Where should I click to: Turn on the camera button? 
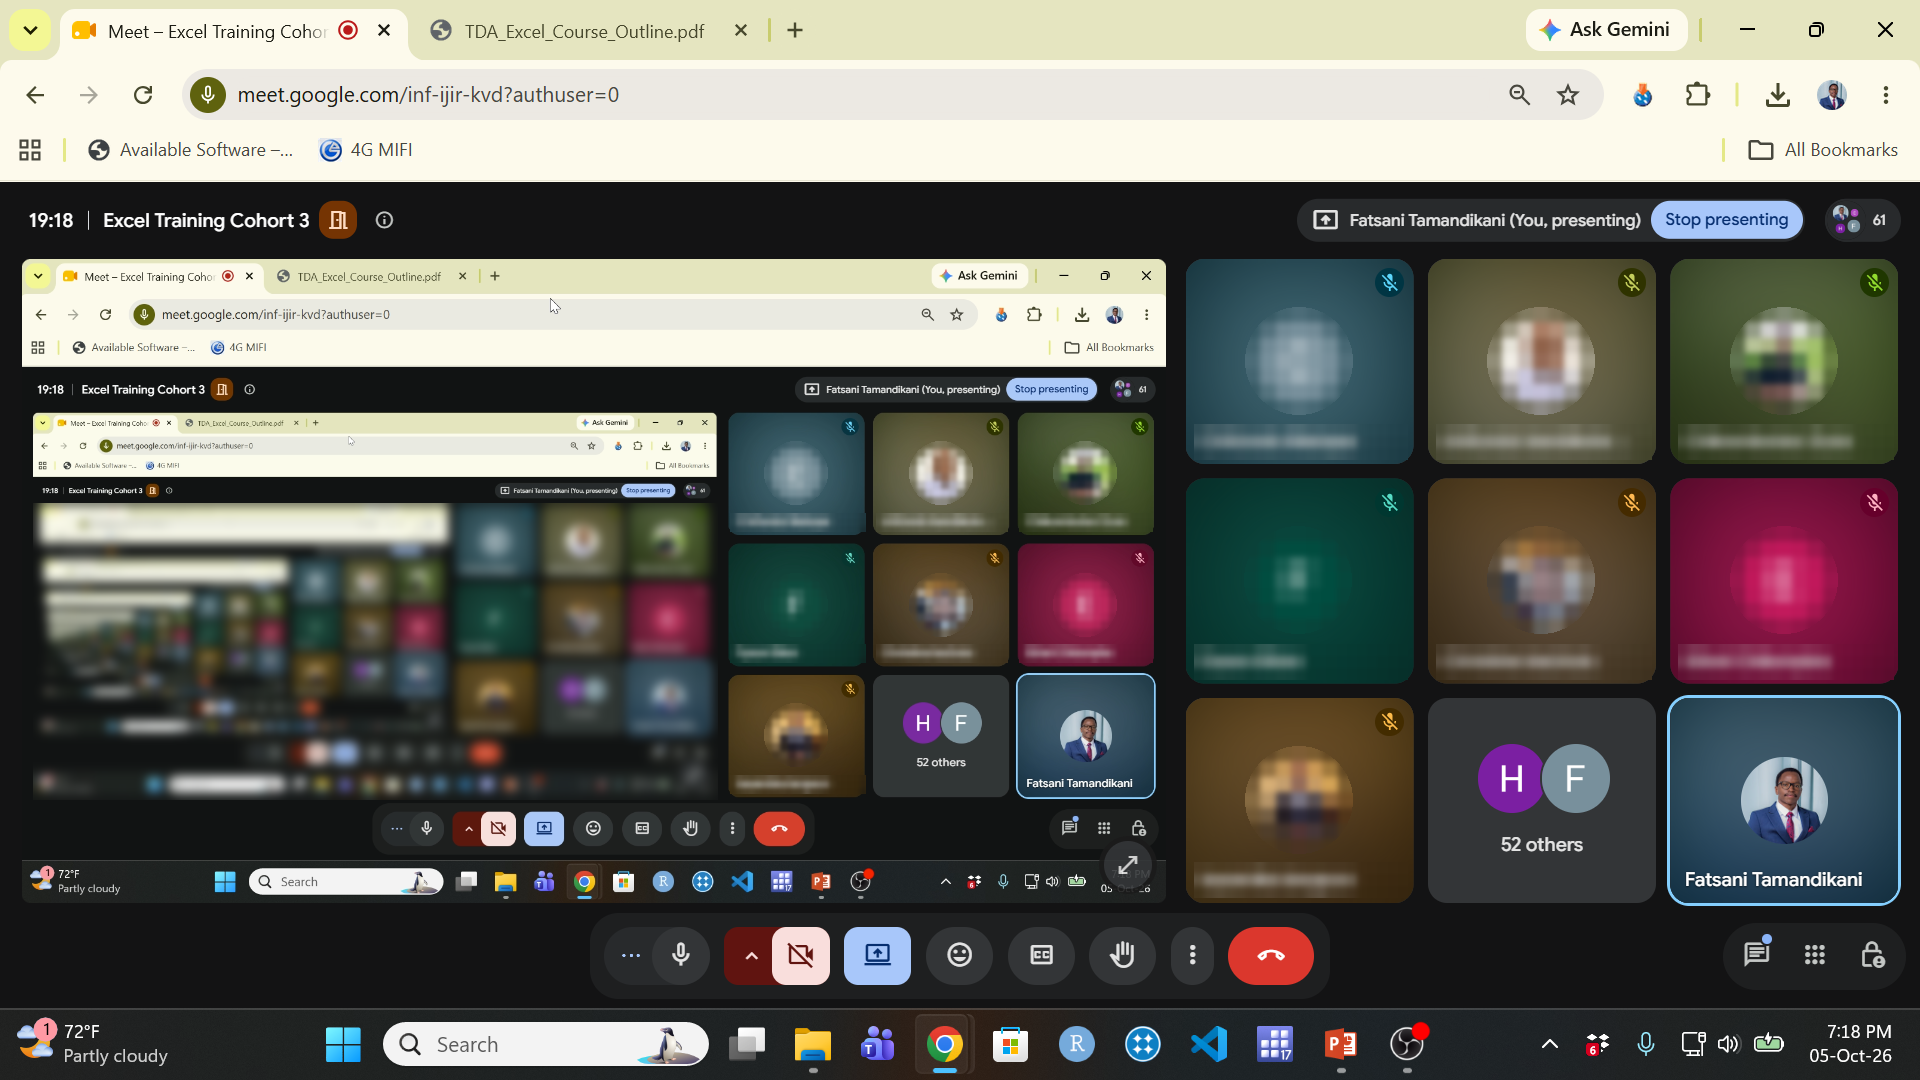pos(801,955)
